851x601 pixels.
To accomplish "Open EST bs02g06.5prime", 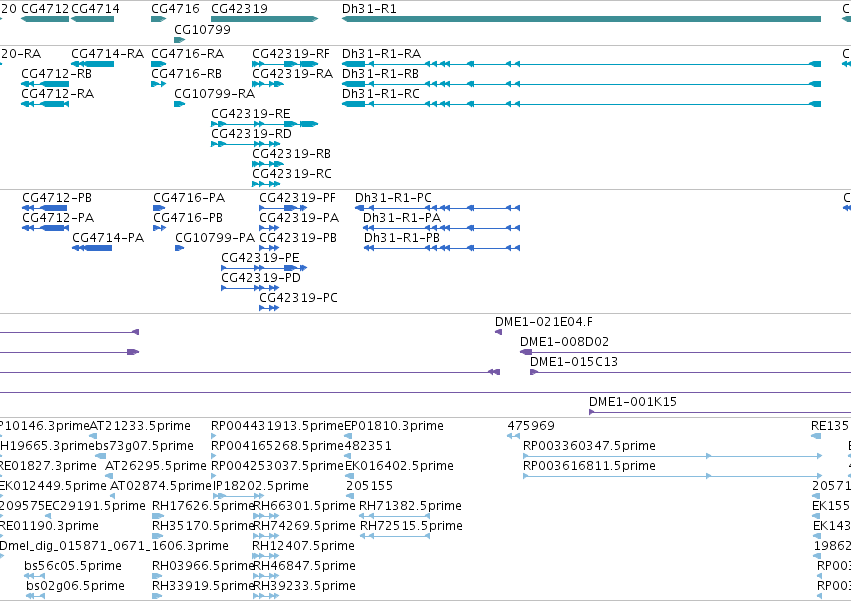I will [75, 586].
